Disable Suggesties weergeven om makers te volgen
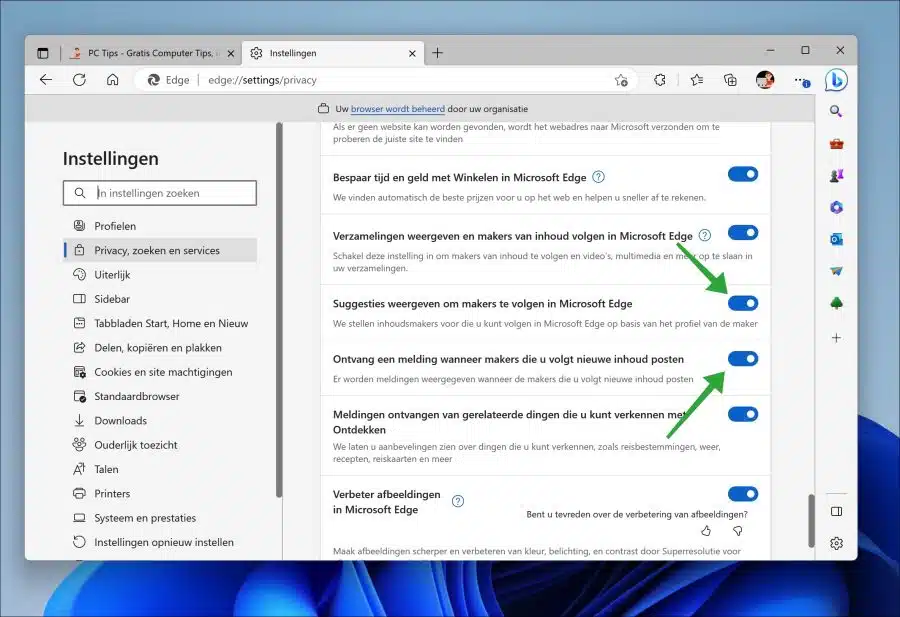The width and height of the screenshot is (900, 617). click(x=743, y=303)
